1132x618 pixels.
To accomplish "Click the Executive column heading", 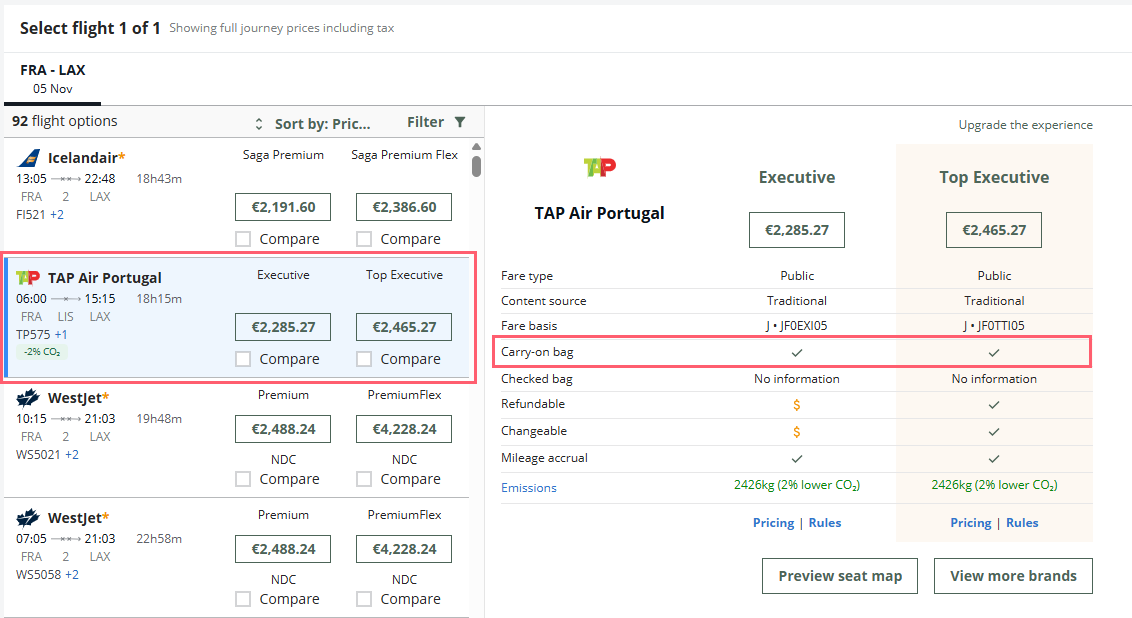I will coord(796,177).
